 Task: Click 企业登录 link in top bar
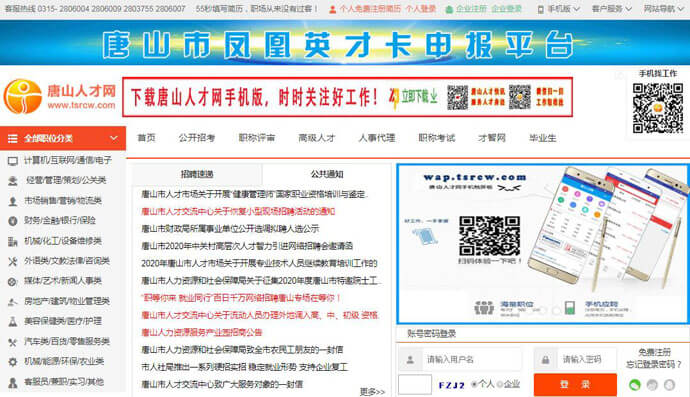[x=506, y=9]
